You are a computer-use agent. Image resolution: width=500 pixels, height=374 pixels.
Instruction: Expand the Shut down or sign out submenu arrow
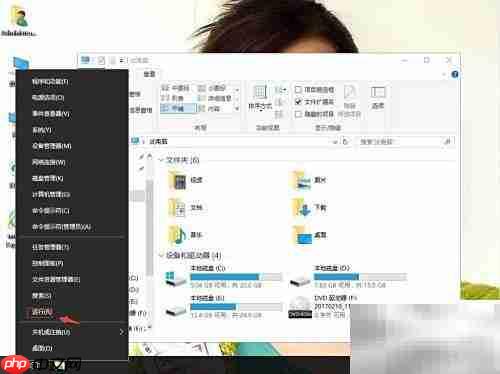click(122, 332)
